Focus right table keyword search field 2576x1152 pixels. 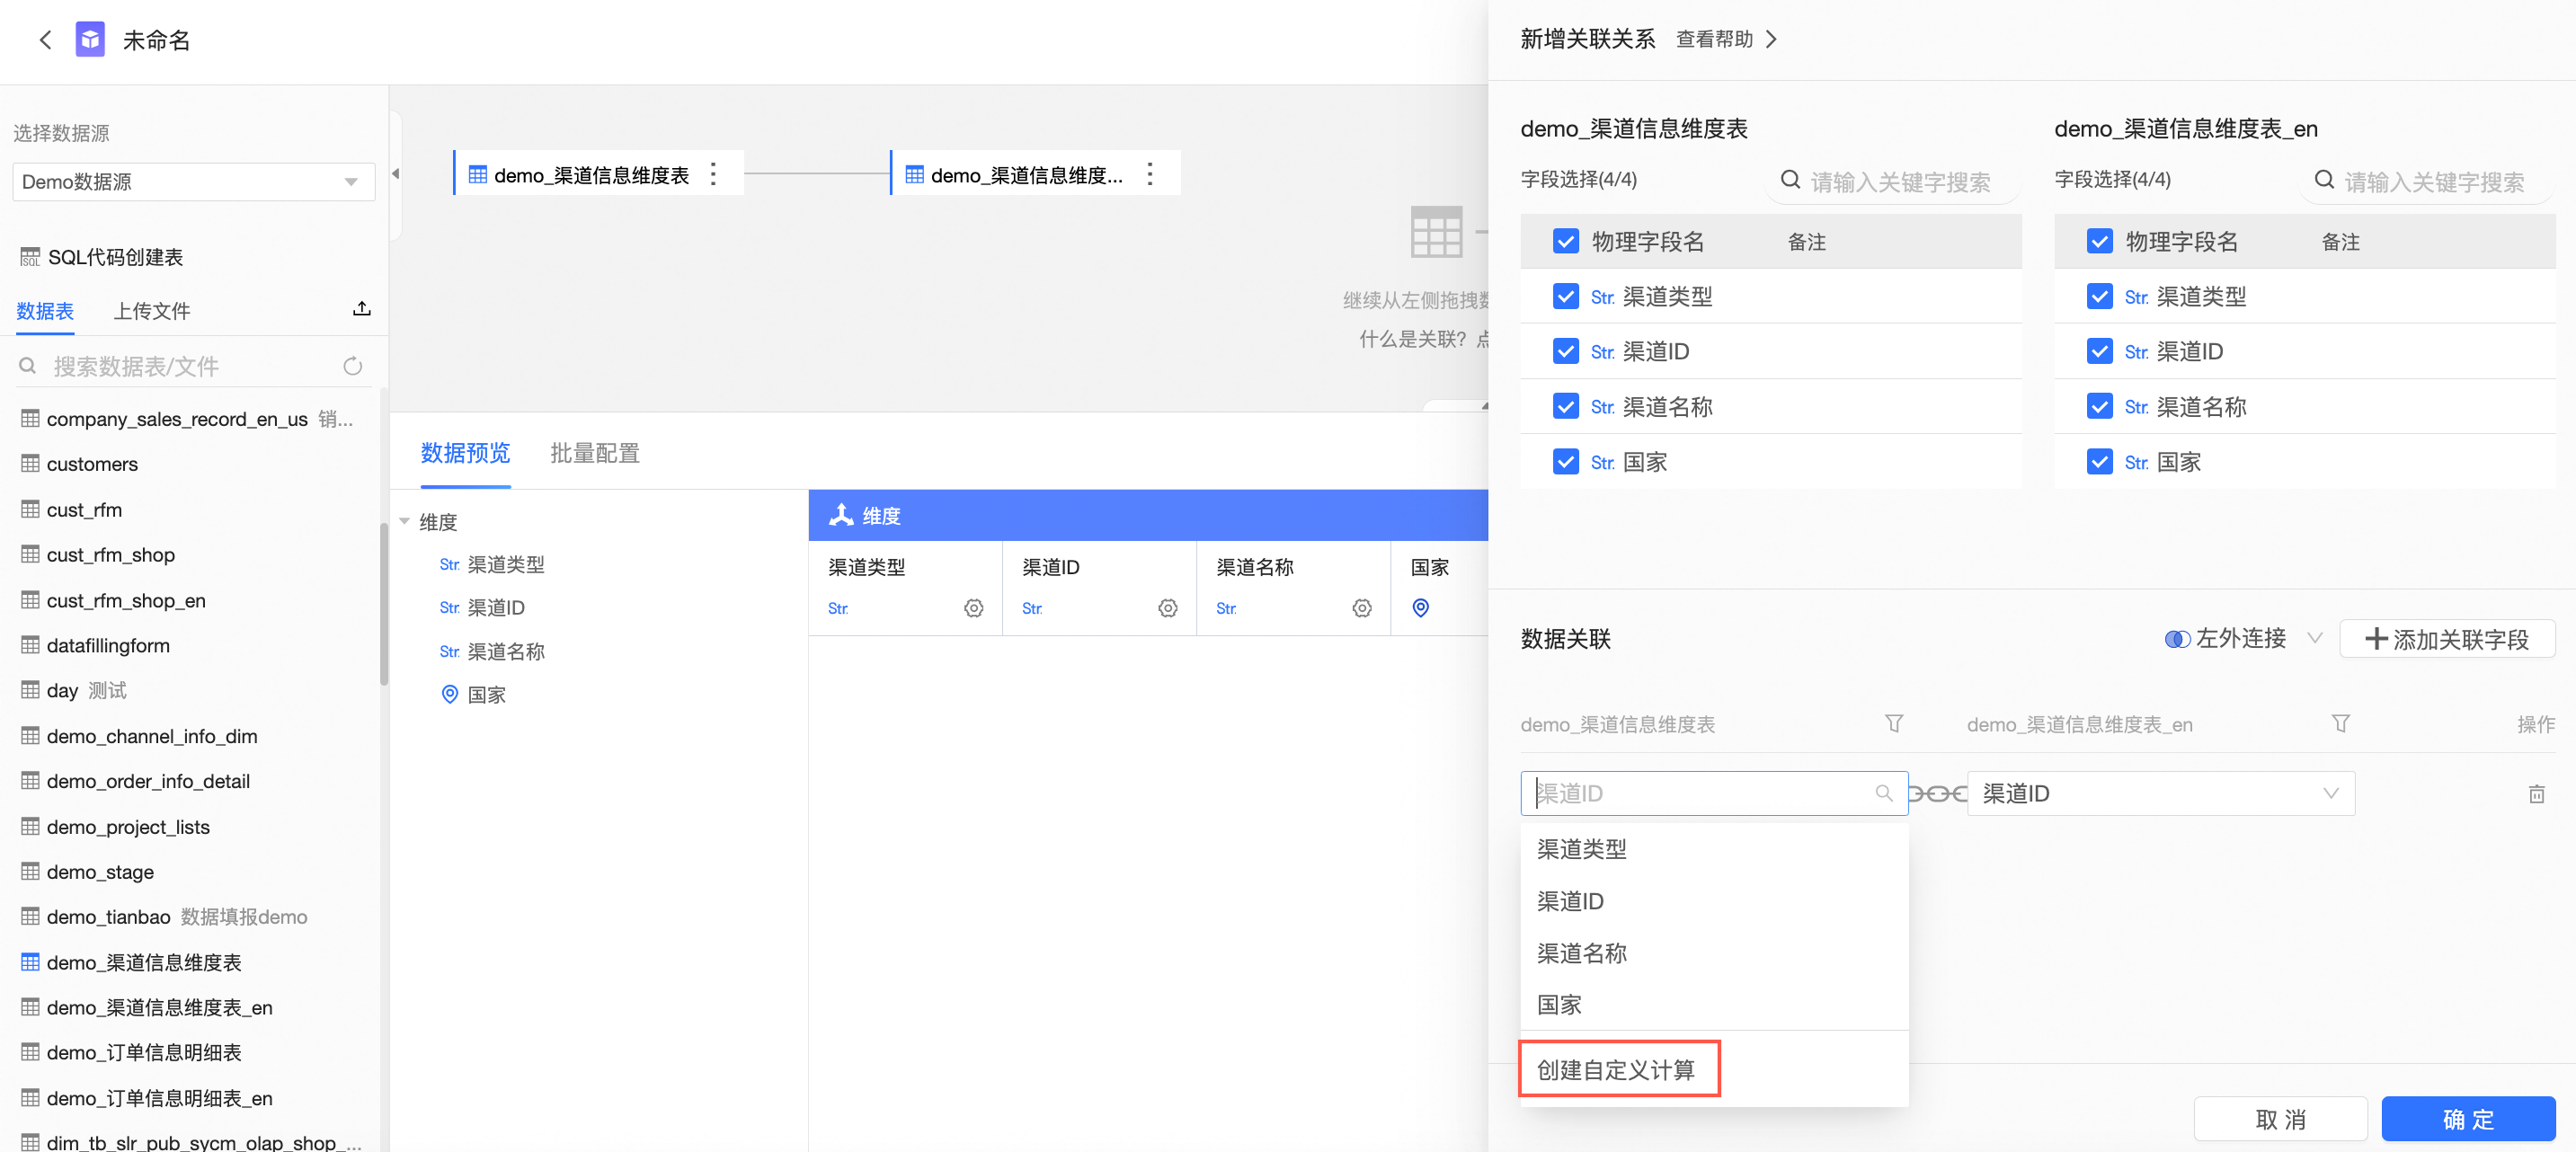[x=2428, y=181]
